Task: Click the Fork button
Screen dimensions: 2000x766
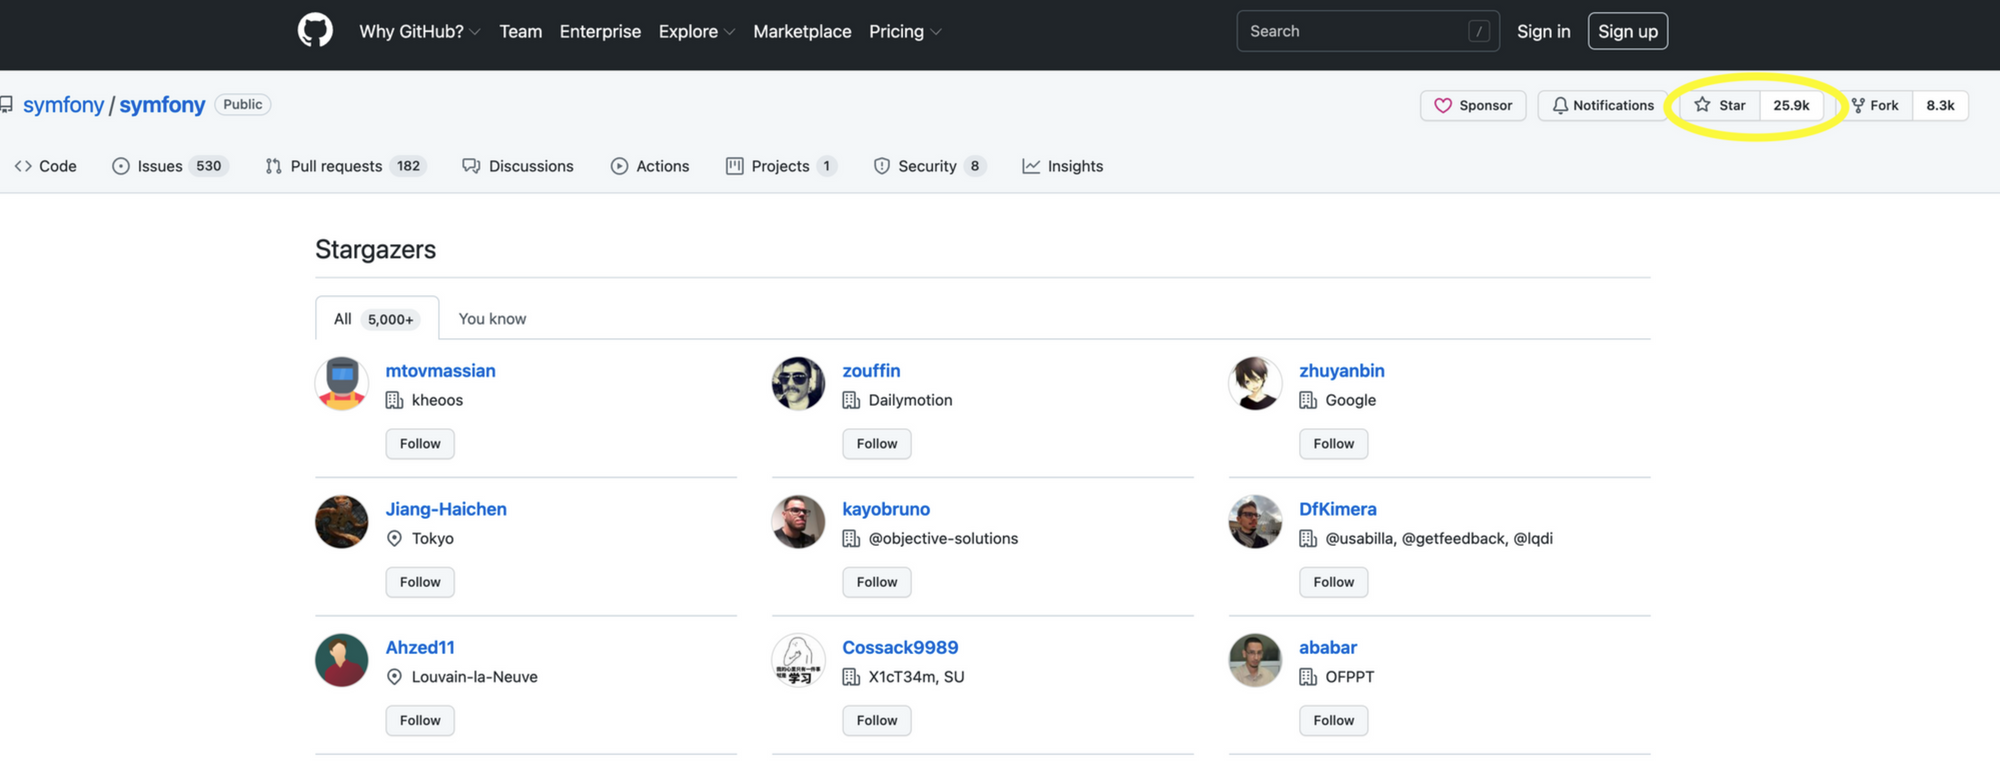Action: (1875, 105)
